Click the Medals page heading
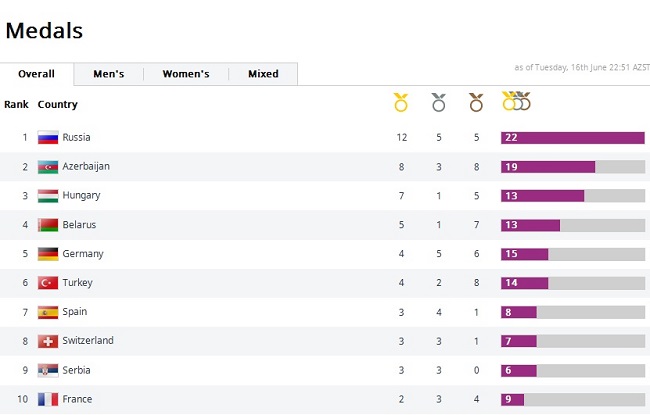 pos(44,31)
